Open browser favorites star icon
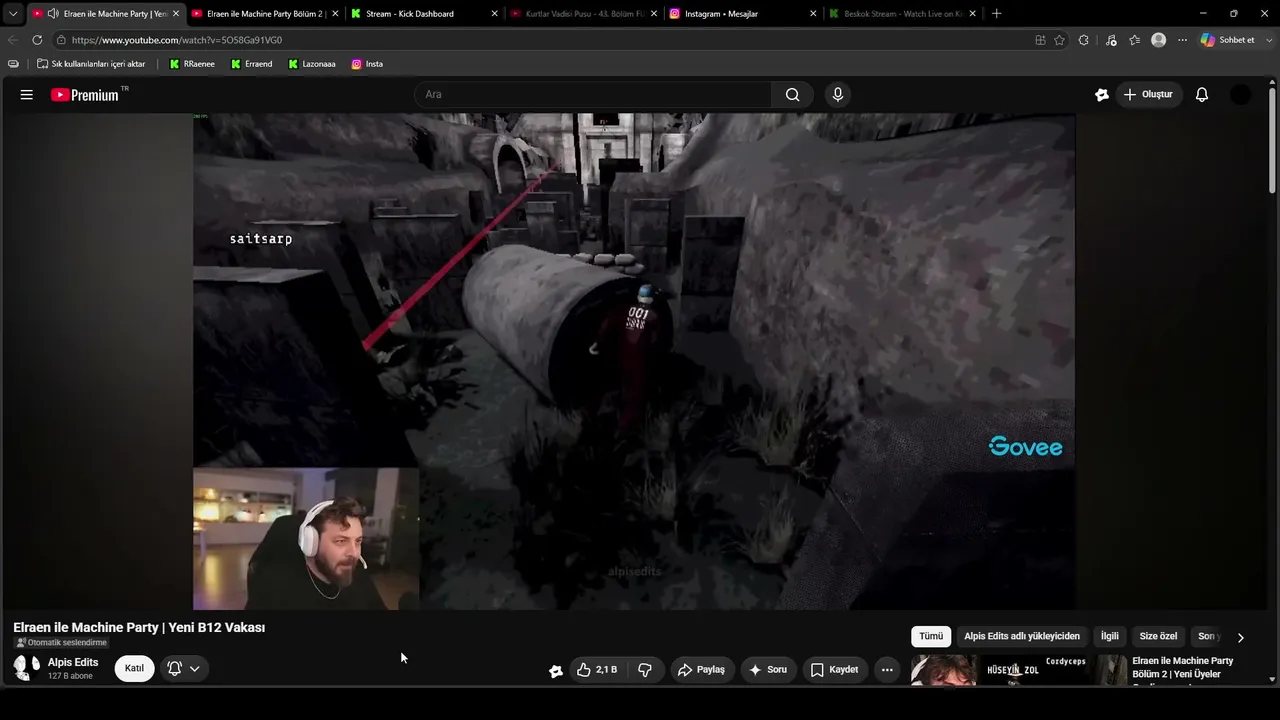 tap(1134, 40)
